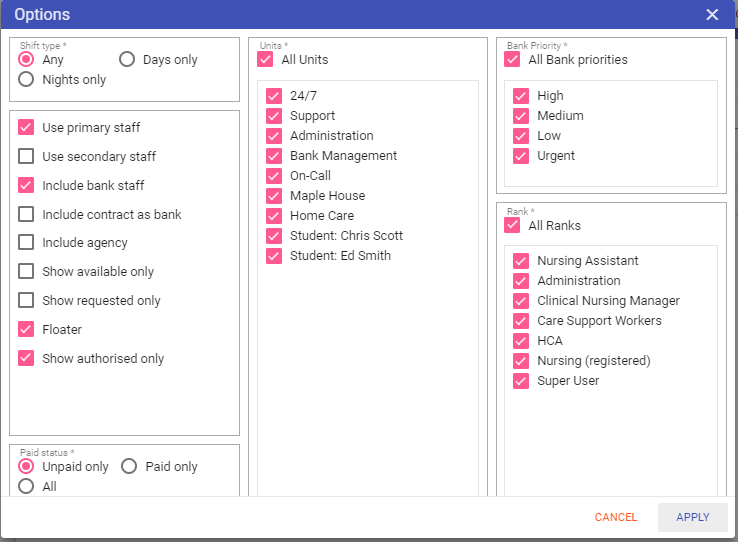Deselect the Maple House unit

pyautogui.click(x=274, y=196)
